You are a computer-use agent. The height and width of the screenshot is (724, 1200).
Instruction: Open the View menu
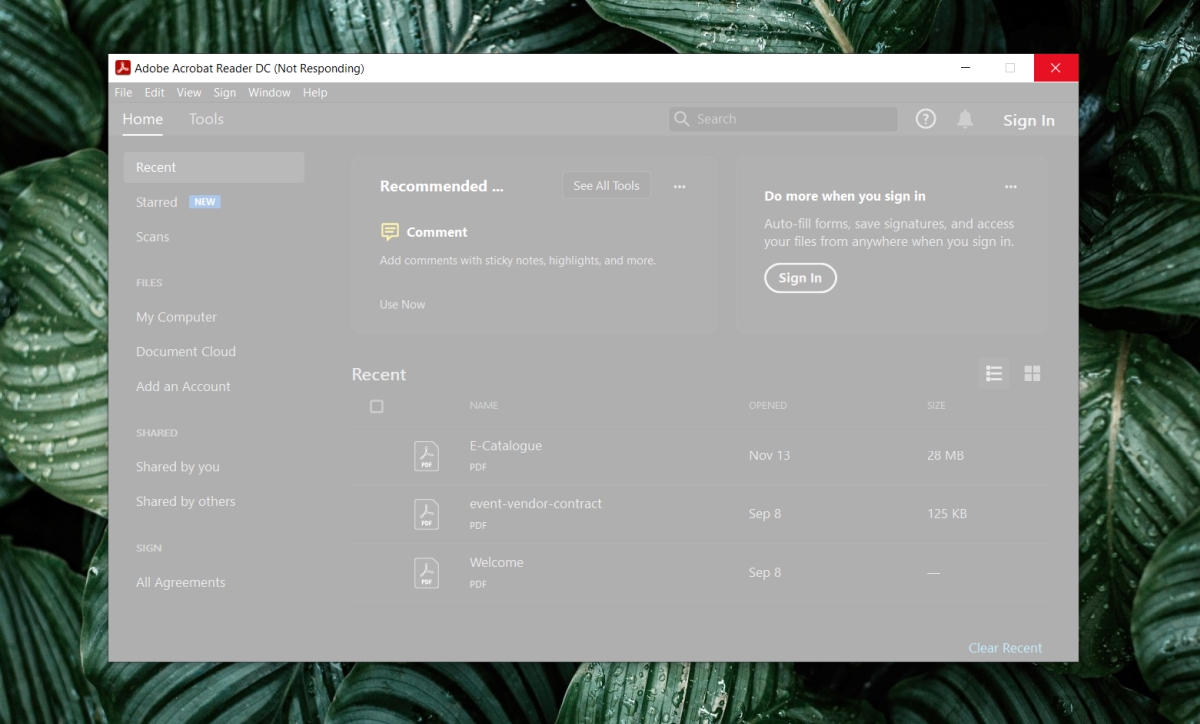coord(189,92)
